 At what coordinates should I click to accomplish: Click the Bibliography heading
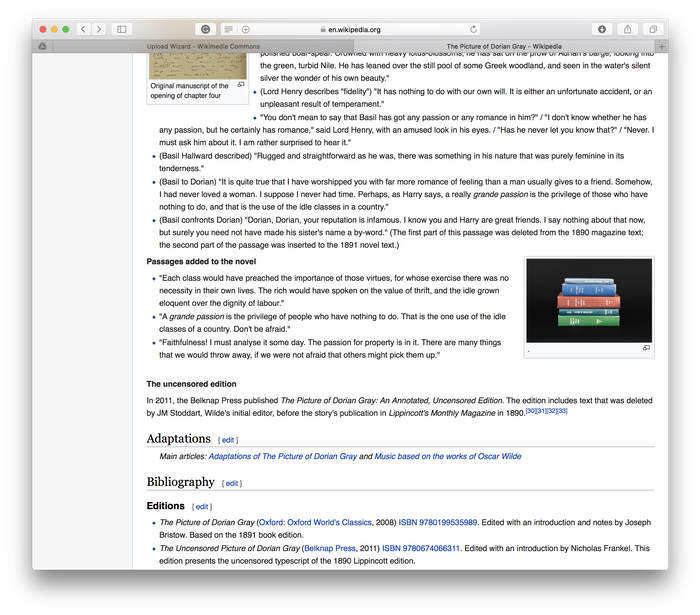pos(180,482)
